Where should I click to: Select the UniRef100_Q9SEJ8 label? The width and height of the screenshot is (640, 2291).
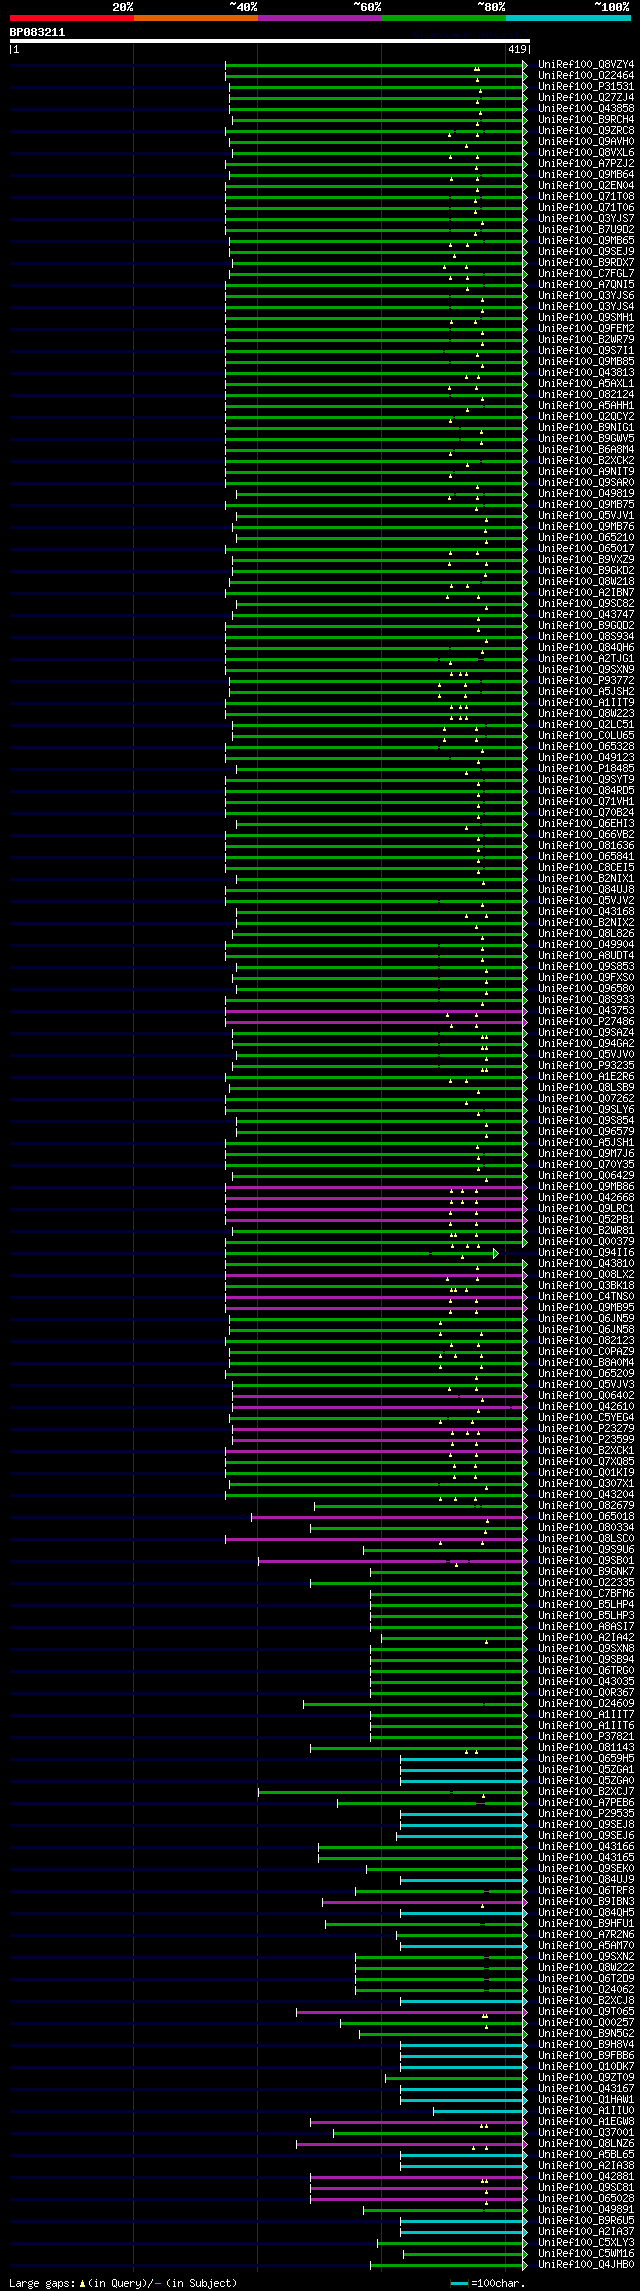tap(586, 1825)
